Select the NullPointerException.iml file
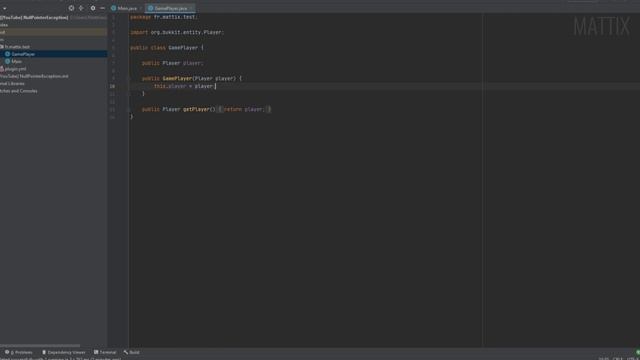The height and width of the screenshot is (360, 640). pos(34,76)
